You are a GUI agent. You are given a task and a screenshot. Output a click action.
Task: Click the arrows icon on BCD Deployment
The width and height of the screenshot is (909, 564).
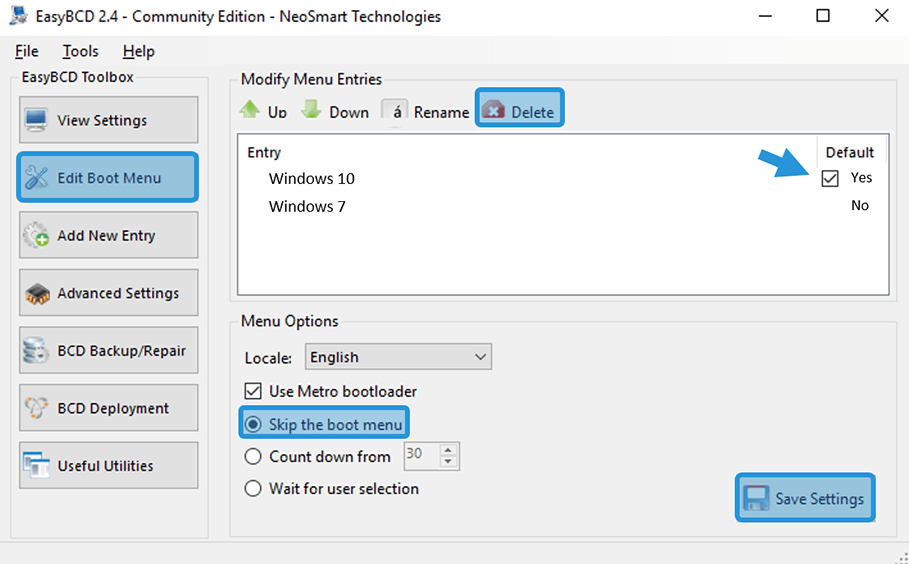pyautogui.click(x=35, y=408)
